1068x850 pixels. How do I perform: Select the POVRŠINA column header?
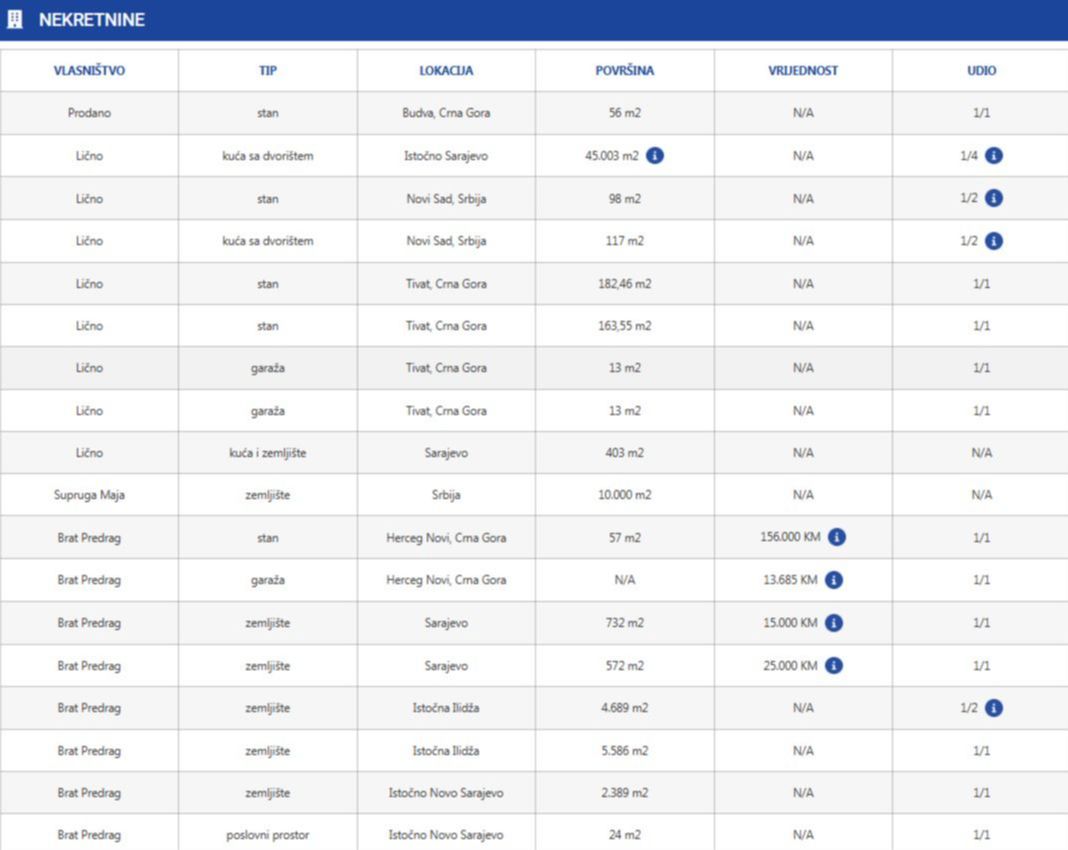point(624,71)
